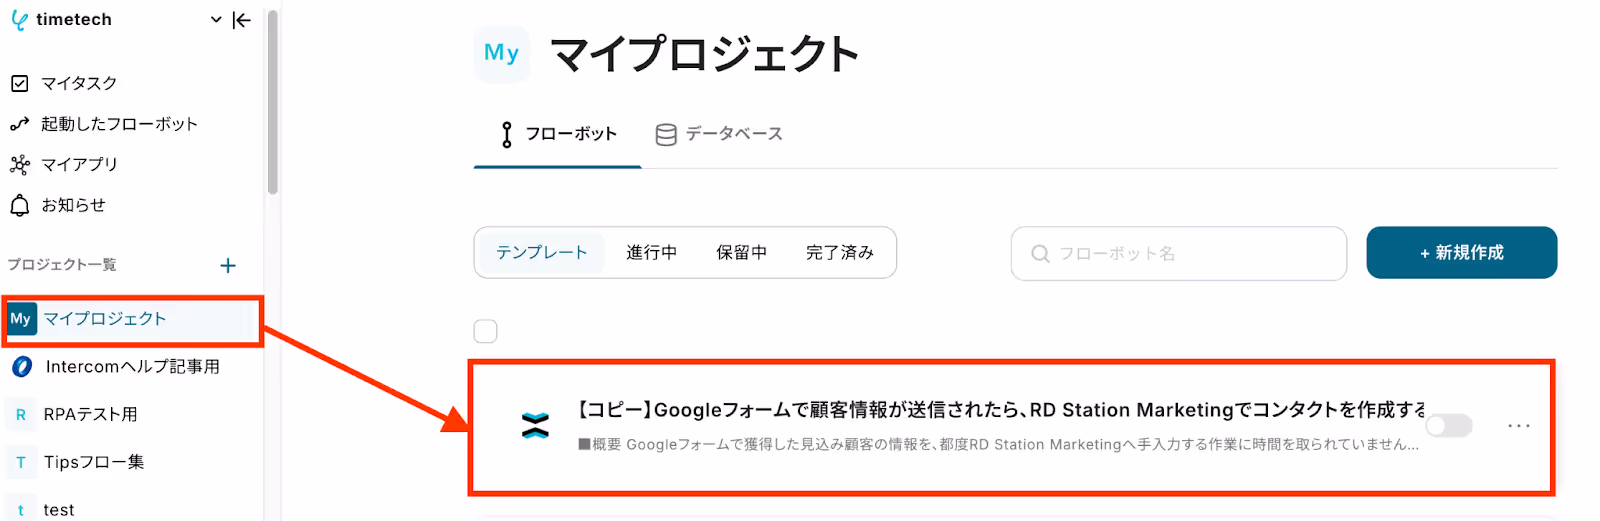Click the マイアプリ nodes icon
Viewport: 1600px width, 521px height.
click(x=20, y=164)
